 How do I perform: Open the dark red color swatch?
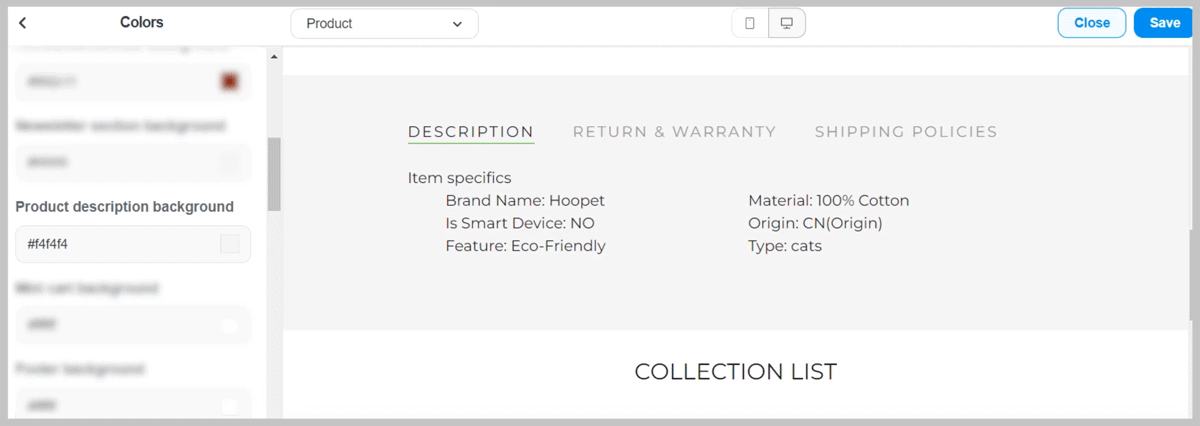230,81
